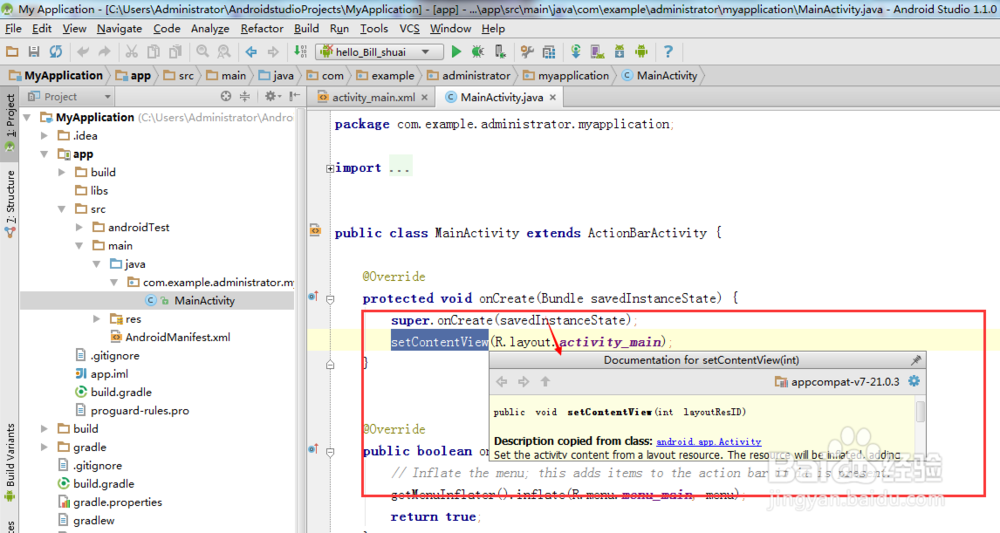Click documentation popup forward arrow

pos(524,381)
